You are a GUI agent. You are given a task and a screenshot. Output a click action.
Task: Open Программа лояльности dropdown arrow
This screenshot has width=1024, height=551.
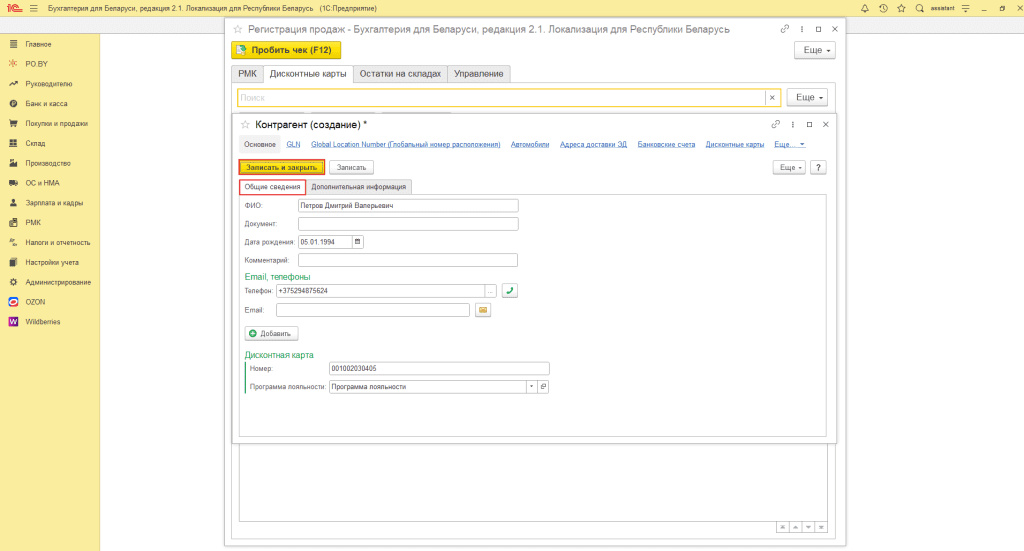532,387
